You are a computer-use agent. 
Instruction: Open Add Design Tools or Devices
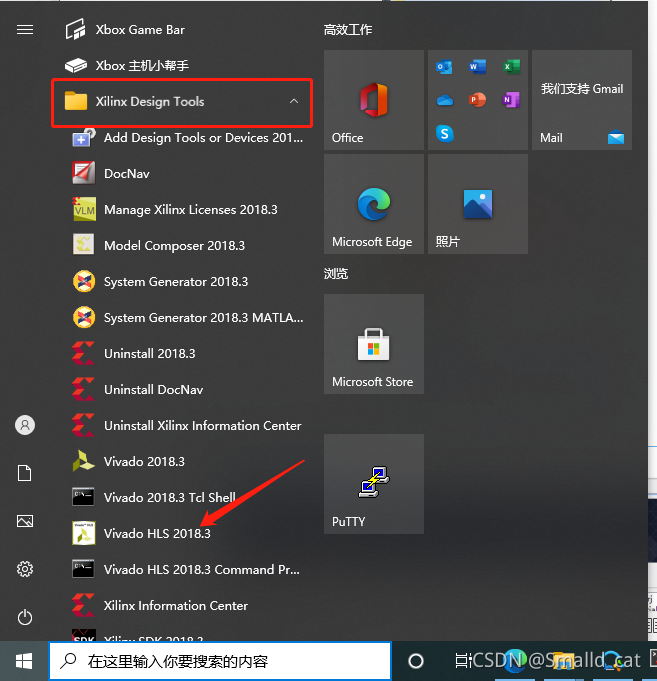tap(182, 138)
